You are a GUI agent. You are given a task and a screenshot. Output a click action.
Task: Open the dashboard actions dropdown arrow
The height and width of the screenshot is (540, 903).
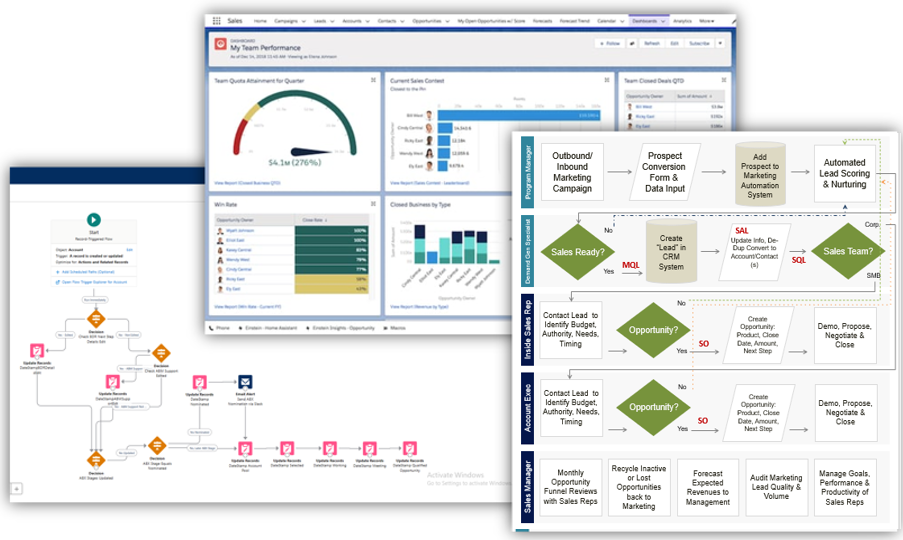point(720,43)
